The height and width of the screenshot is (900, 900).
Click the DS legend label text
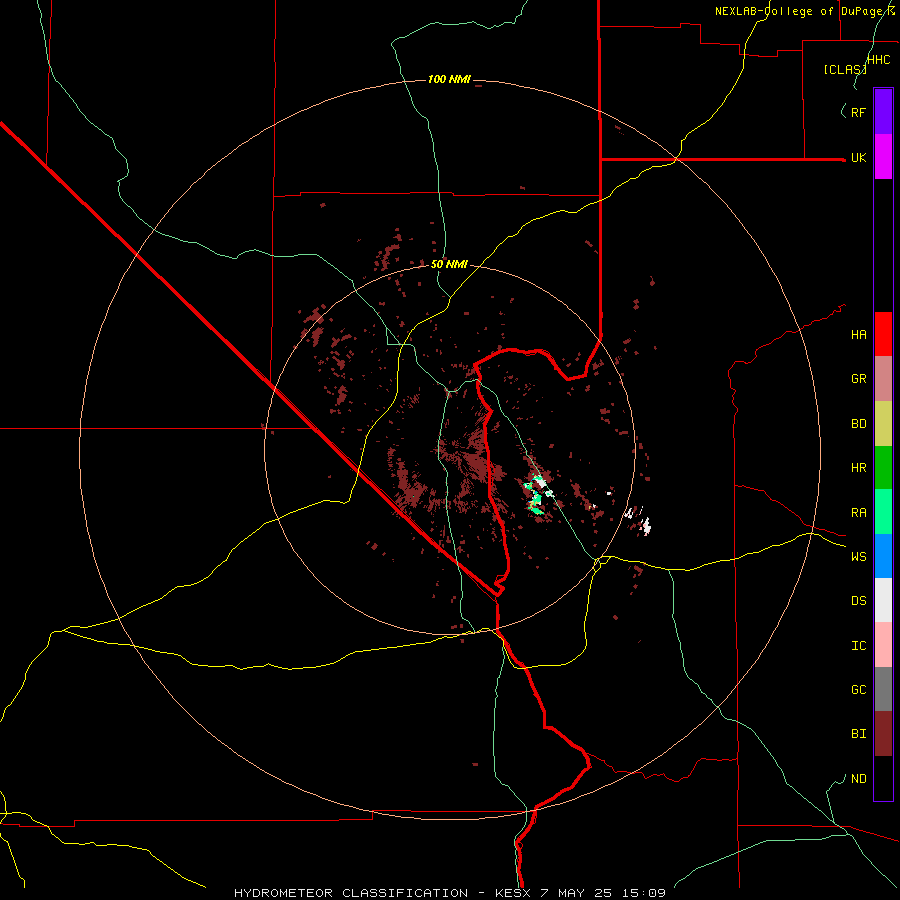point(858,601)
